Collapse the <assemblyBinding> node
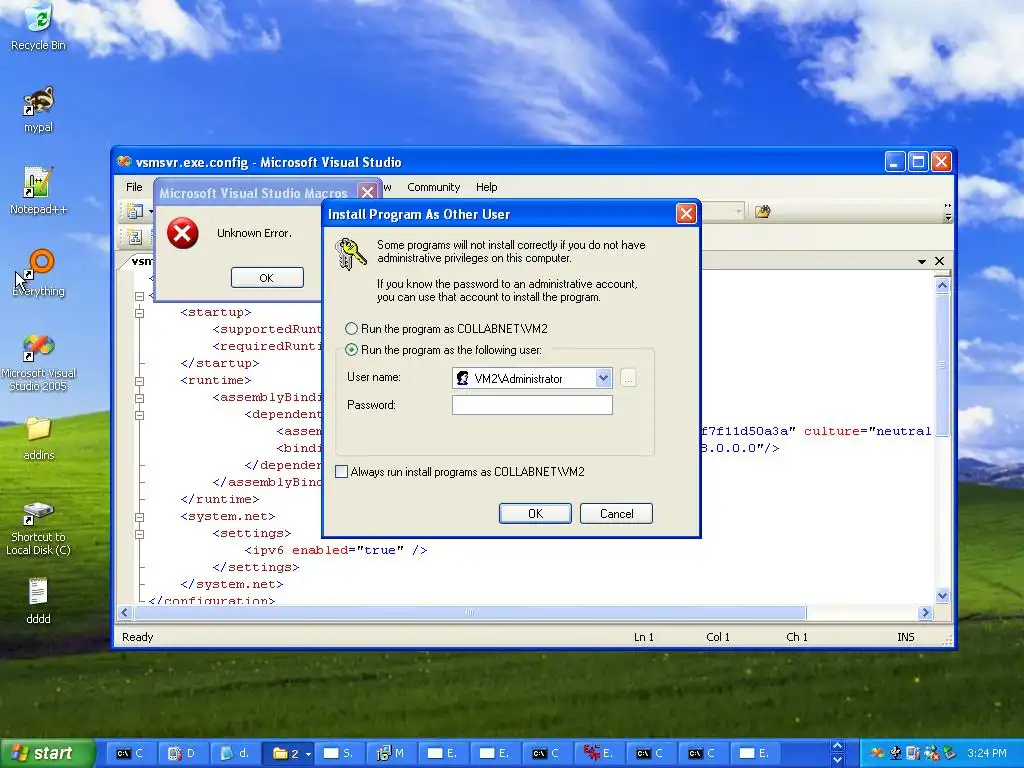 (x=139, y=398)
